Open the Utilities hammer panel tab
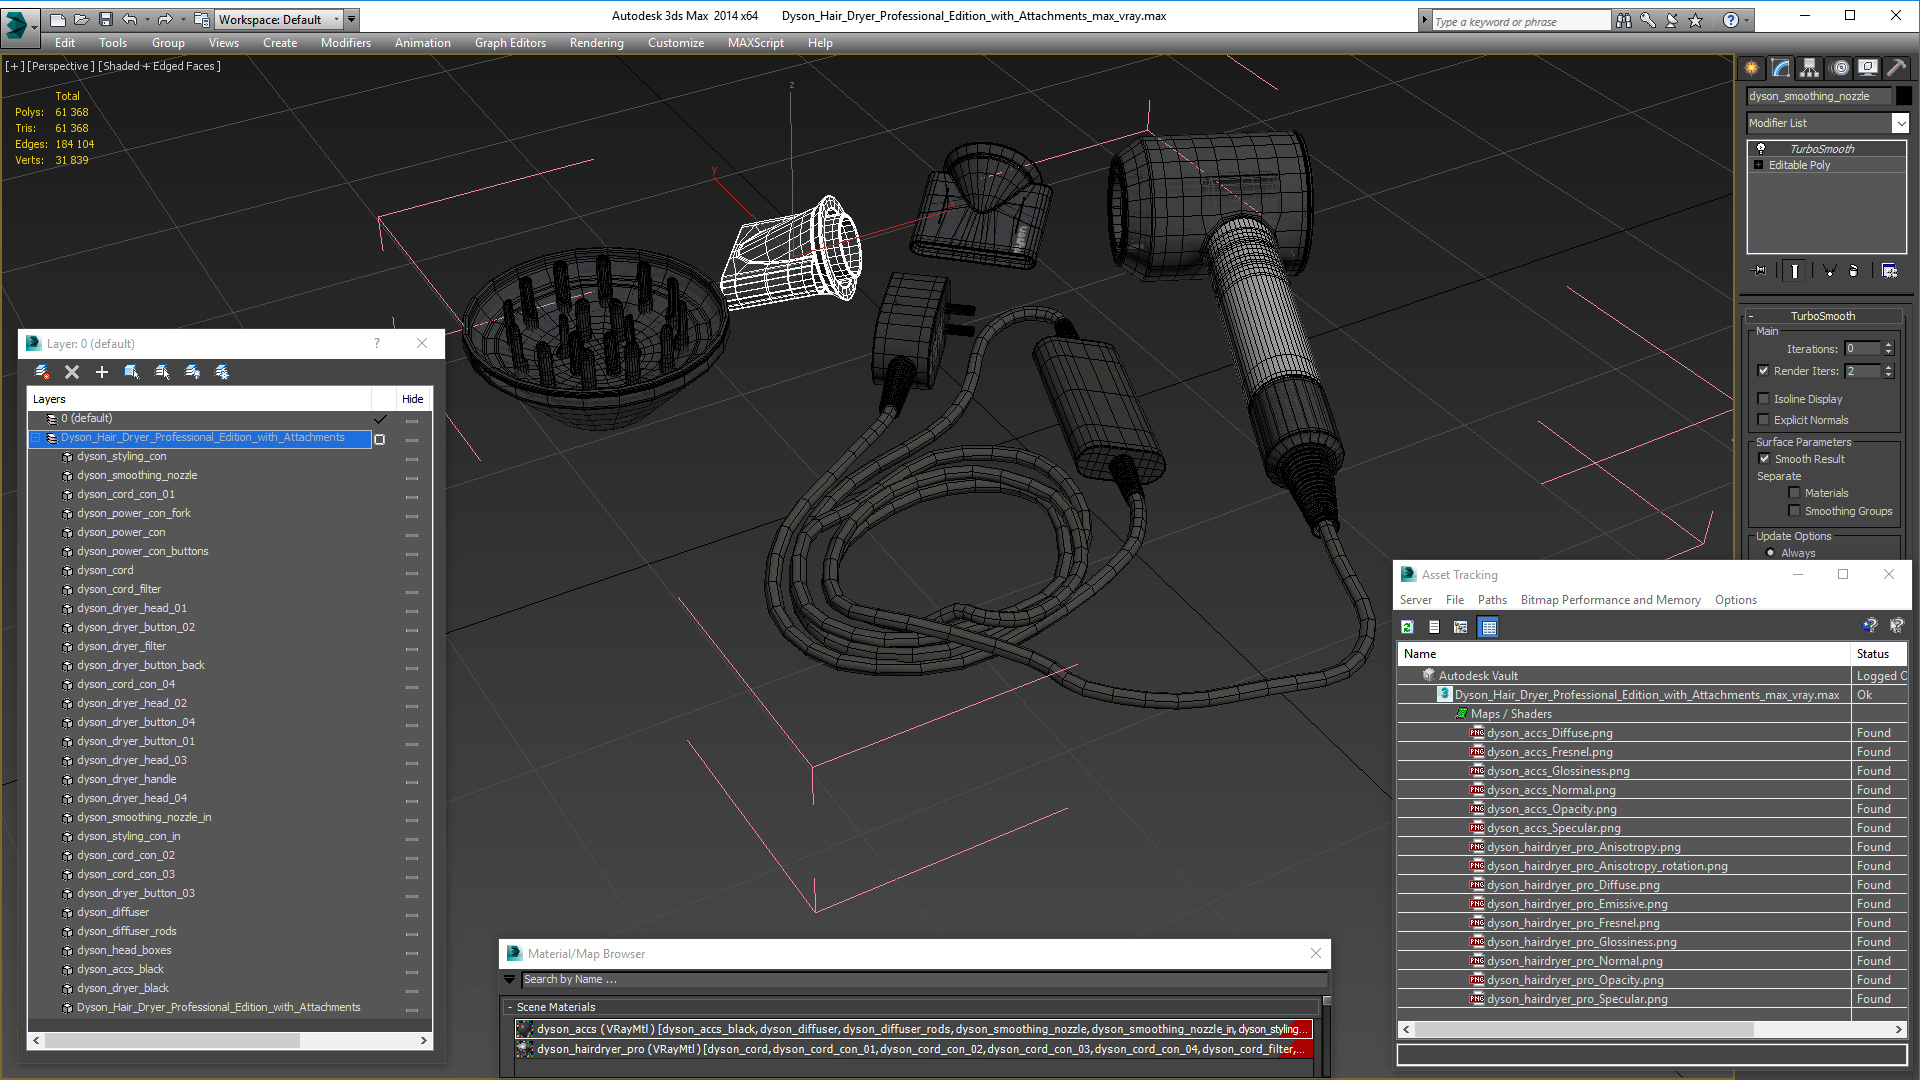The width and height of the screenshot is (1920, 1080). click(x=1896, y=68)
